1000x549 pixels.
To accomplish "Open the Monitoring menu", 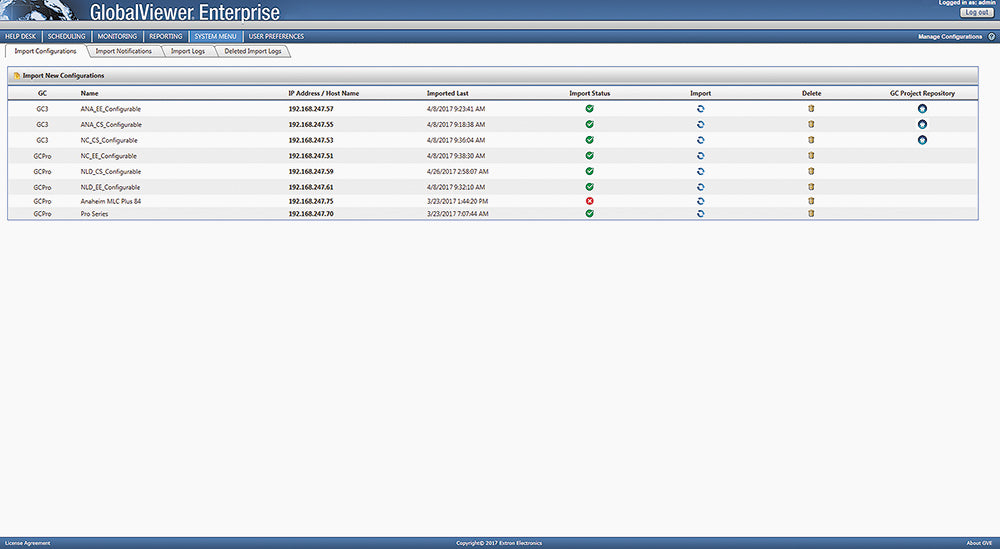I will [x=117, y=36].
